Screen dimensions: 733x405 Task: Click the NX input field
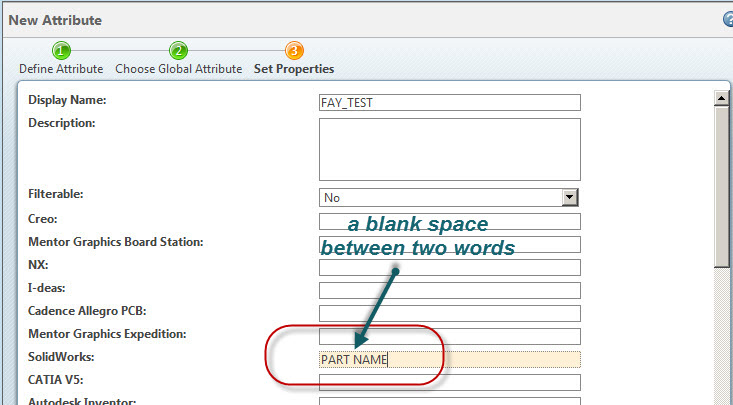click(x=449, y=267)
